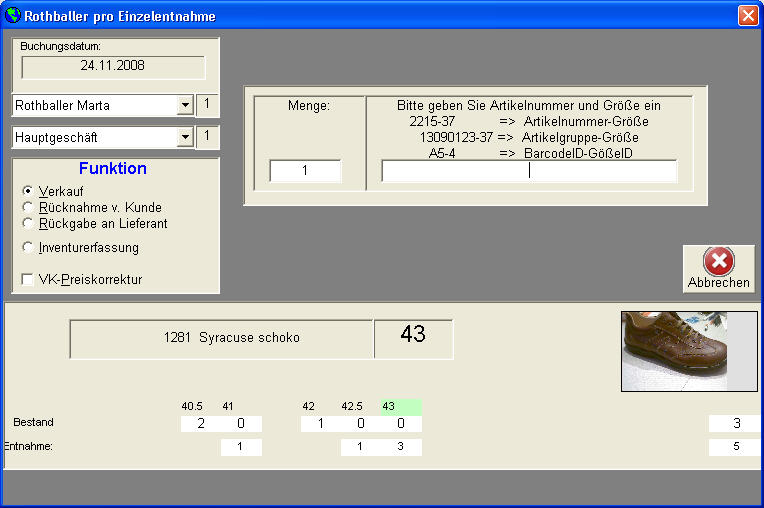The image size is (764, 508).
Task: Click the article number entry field
Action: (x=529, y=170)
